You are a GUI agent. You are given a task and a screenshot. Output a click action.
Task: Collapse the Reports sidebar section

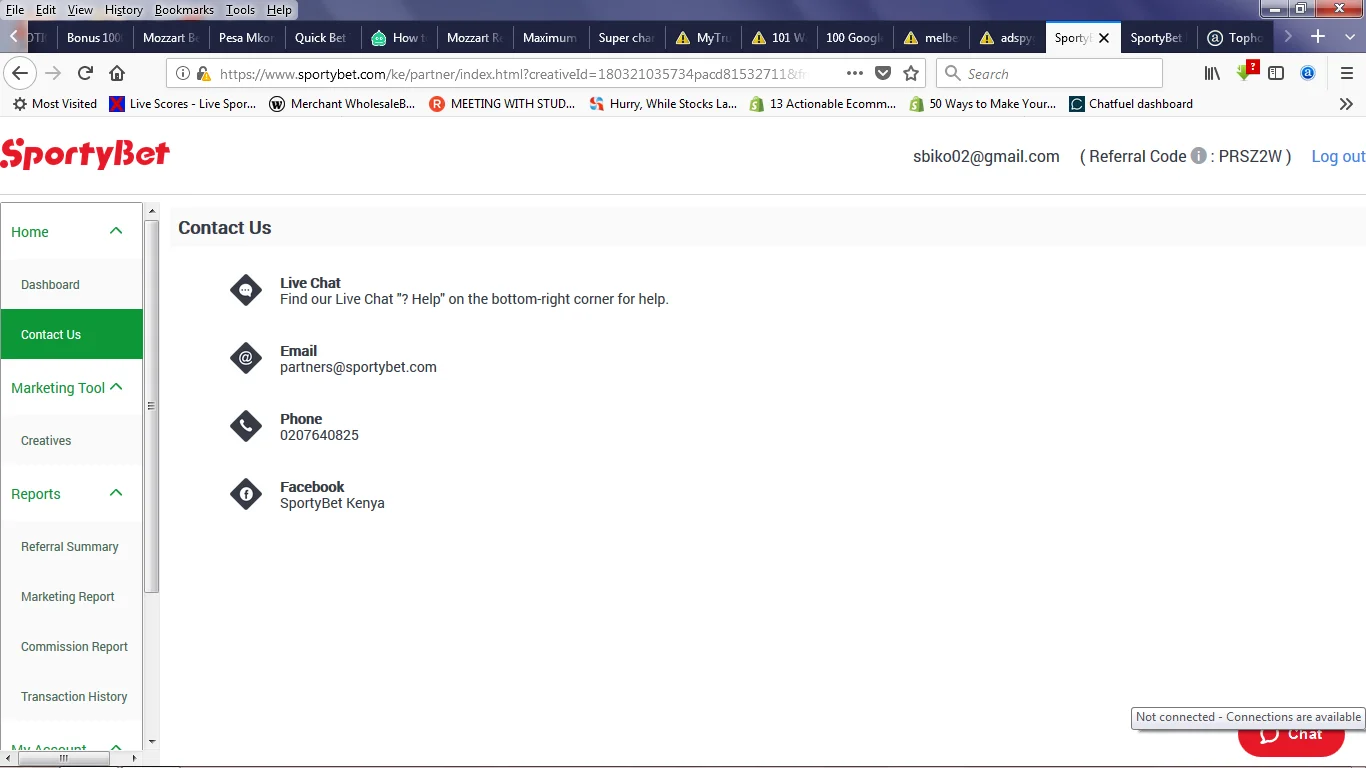[x=116, y=493]
